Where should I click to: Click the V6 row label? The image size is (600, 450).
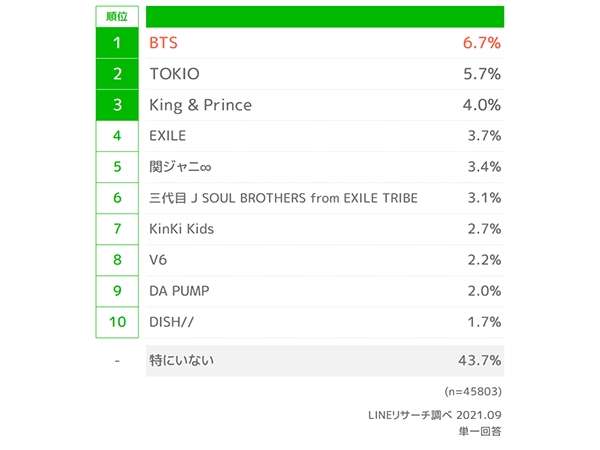[x=158, y=260]
